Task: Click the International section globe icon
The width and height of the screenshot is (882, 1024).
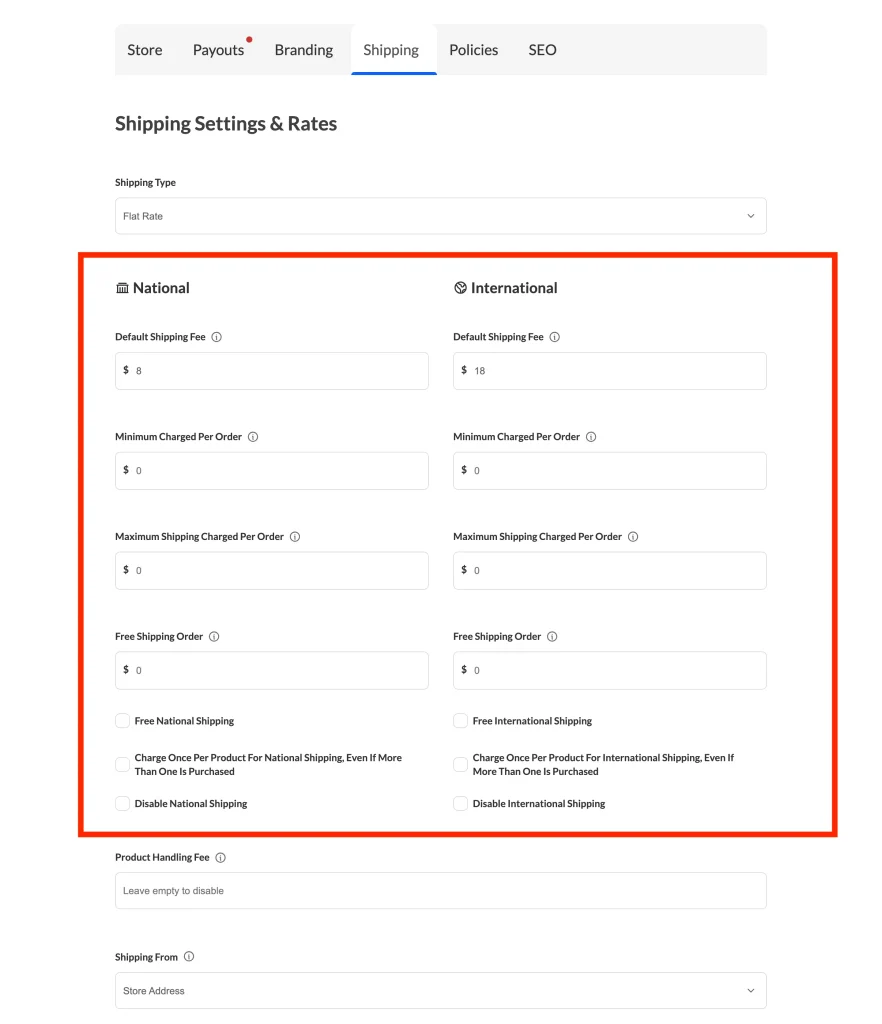Action: (460, 287)
